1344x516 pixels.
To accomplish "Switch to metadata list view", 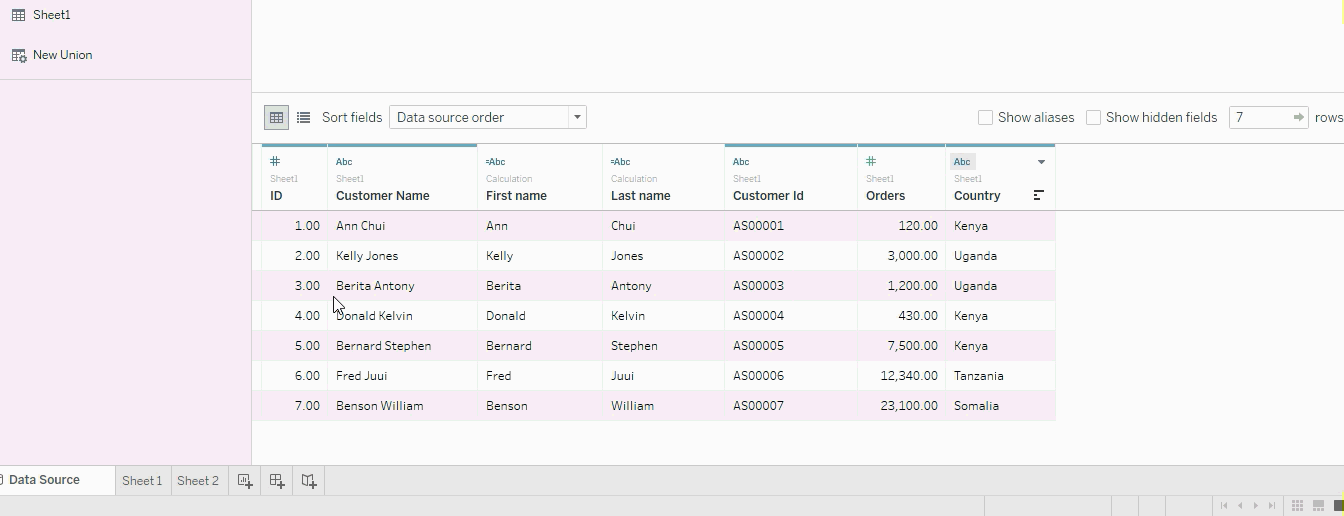I will pos(303,117).
